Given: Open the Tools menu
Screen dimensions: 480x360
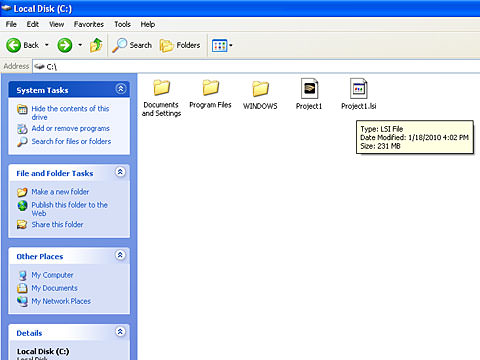Looking at the screenshot, I should coord(122,24).
